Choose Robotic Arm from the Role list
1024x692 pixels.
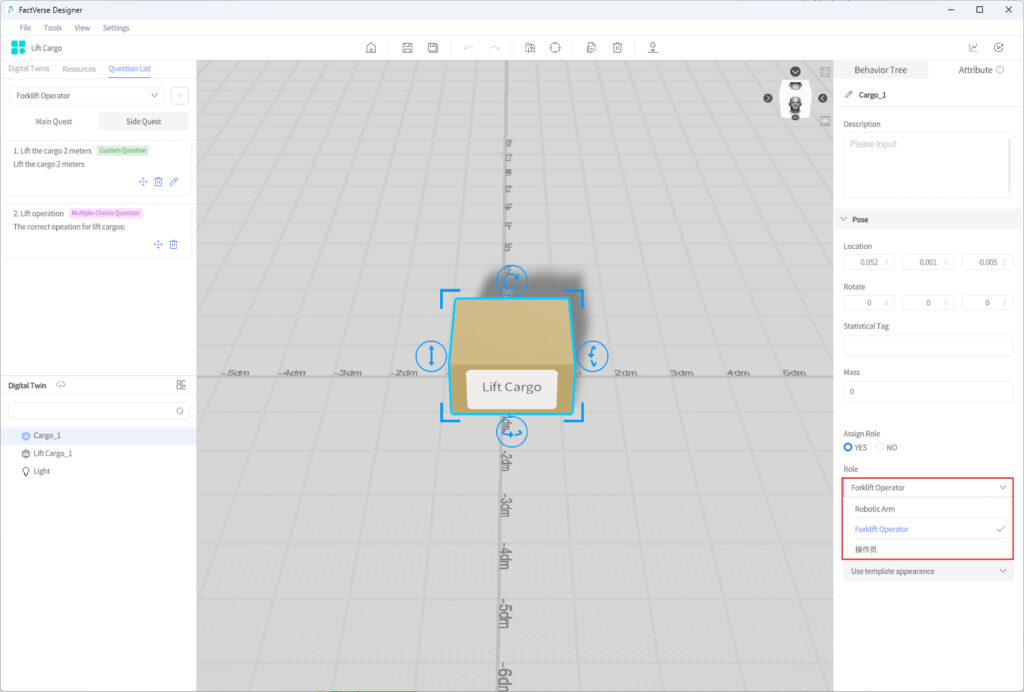tap(928, 509)
